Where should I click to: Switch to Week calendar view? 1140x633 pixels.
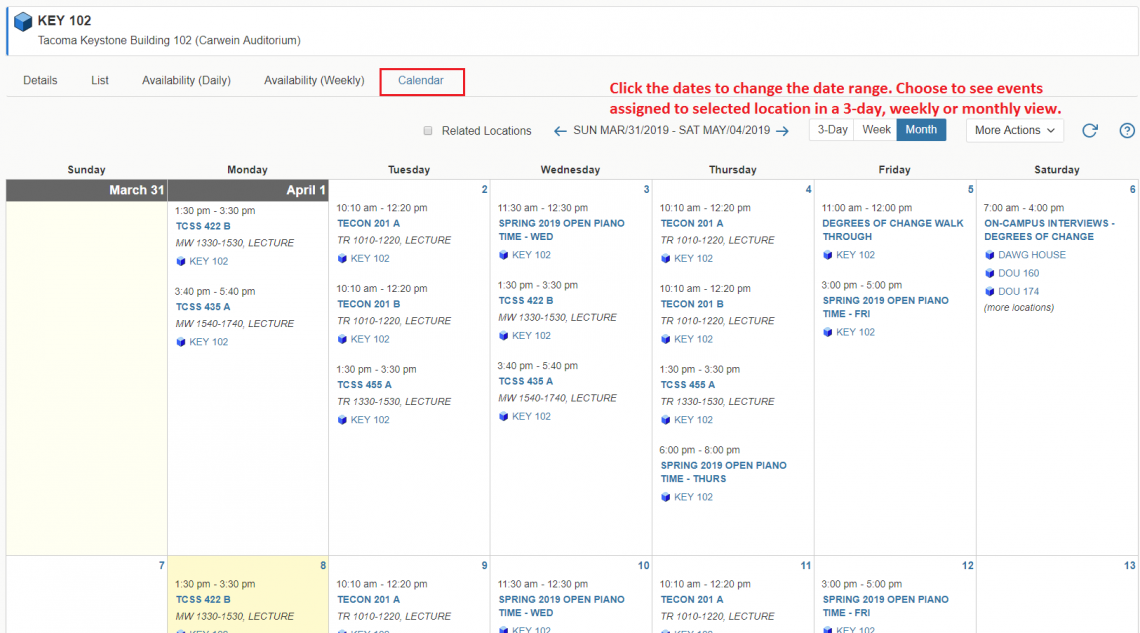(876, 130)
